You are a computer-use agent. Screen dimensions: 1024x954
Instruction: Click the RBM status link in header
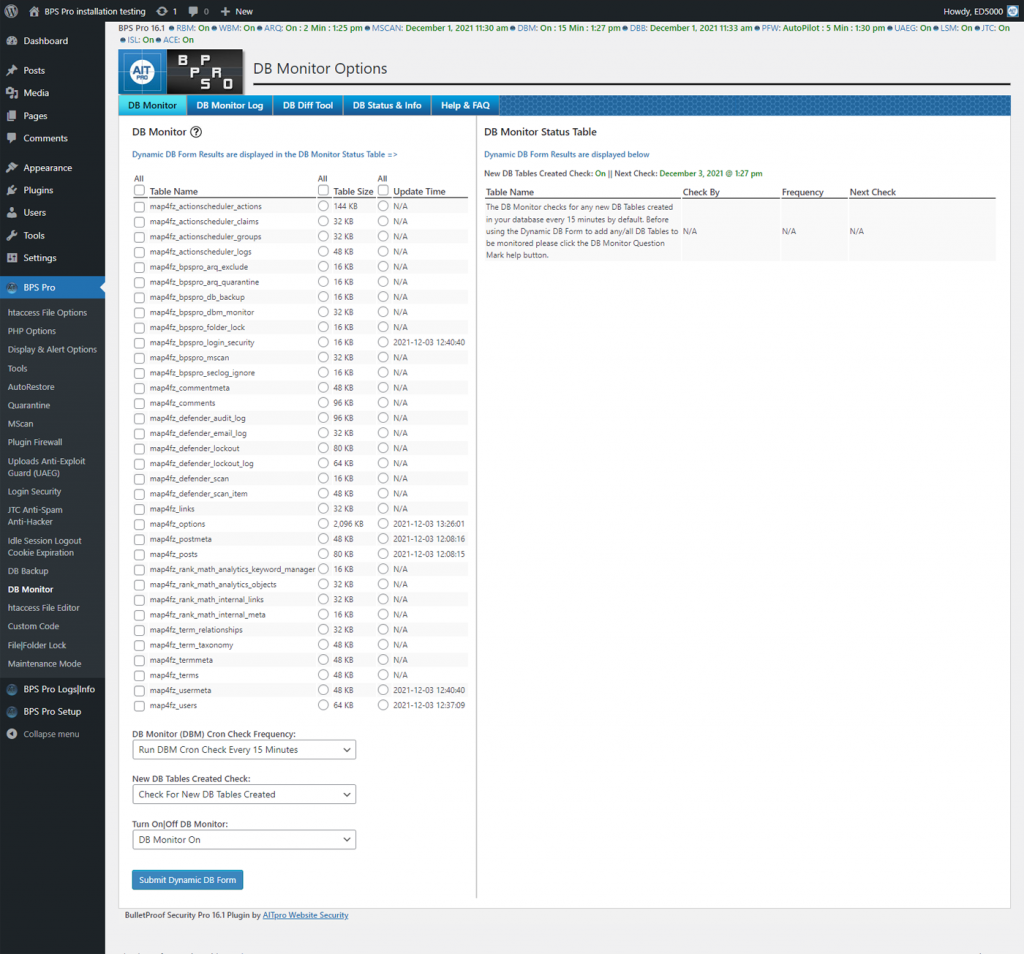pos(185,28)
